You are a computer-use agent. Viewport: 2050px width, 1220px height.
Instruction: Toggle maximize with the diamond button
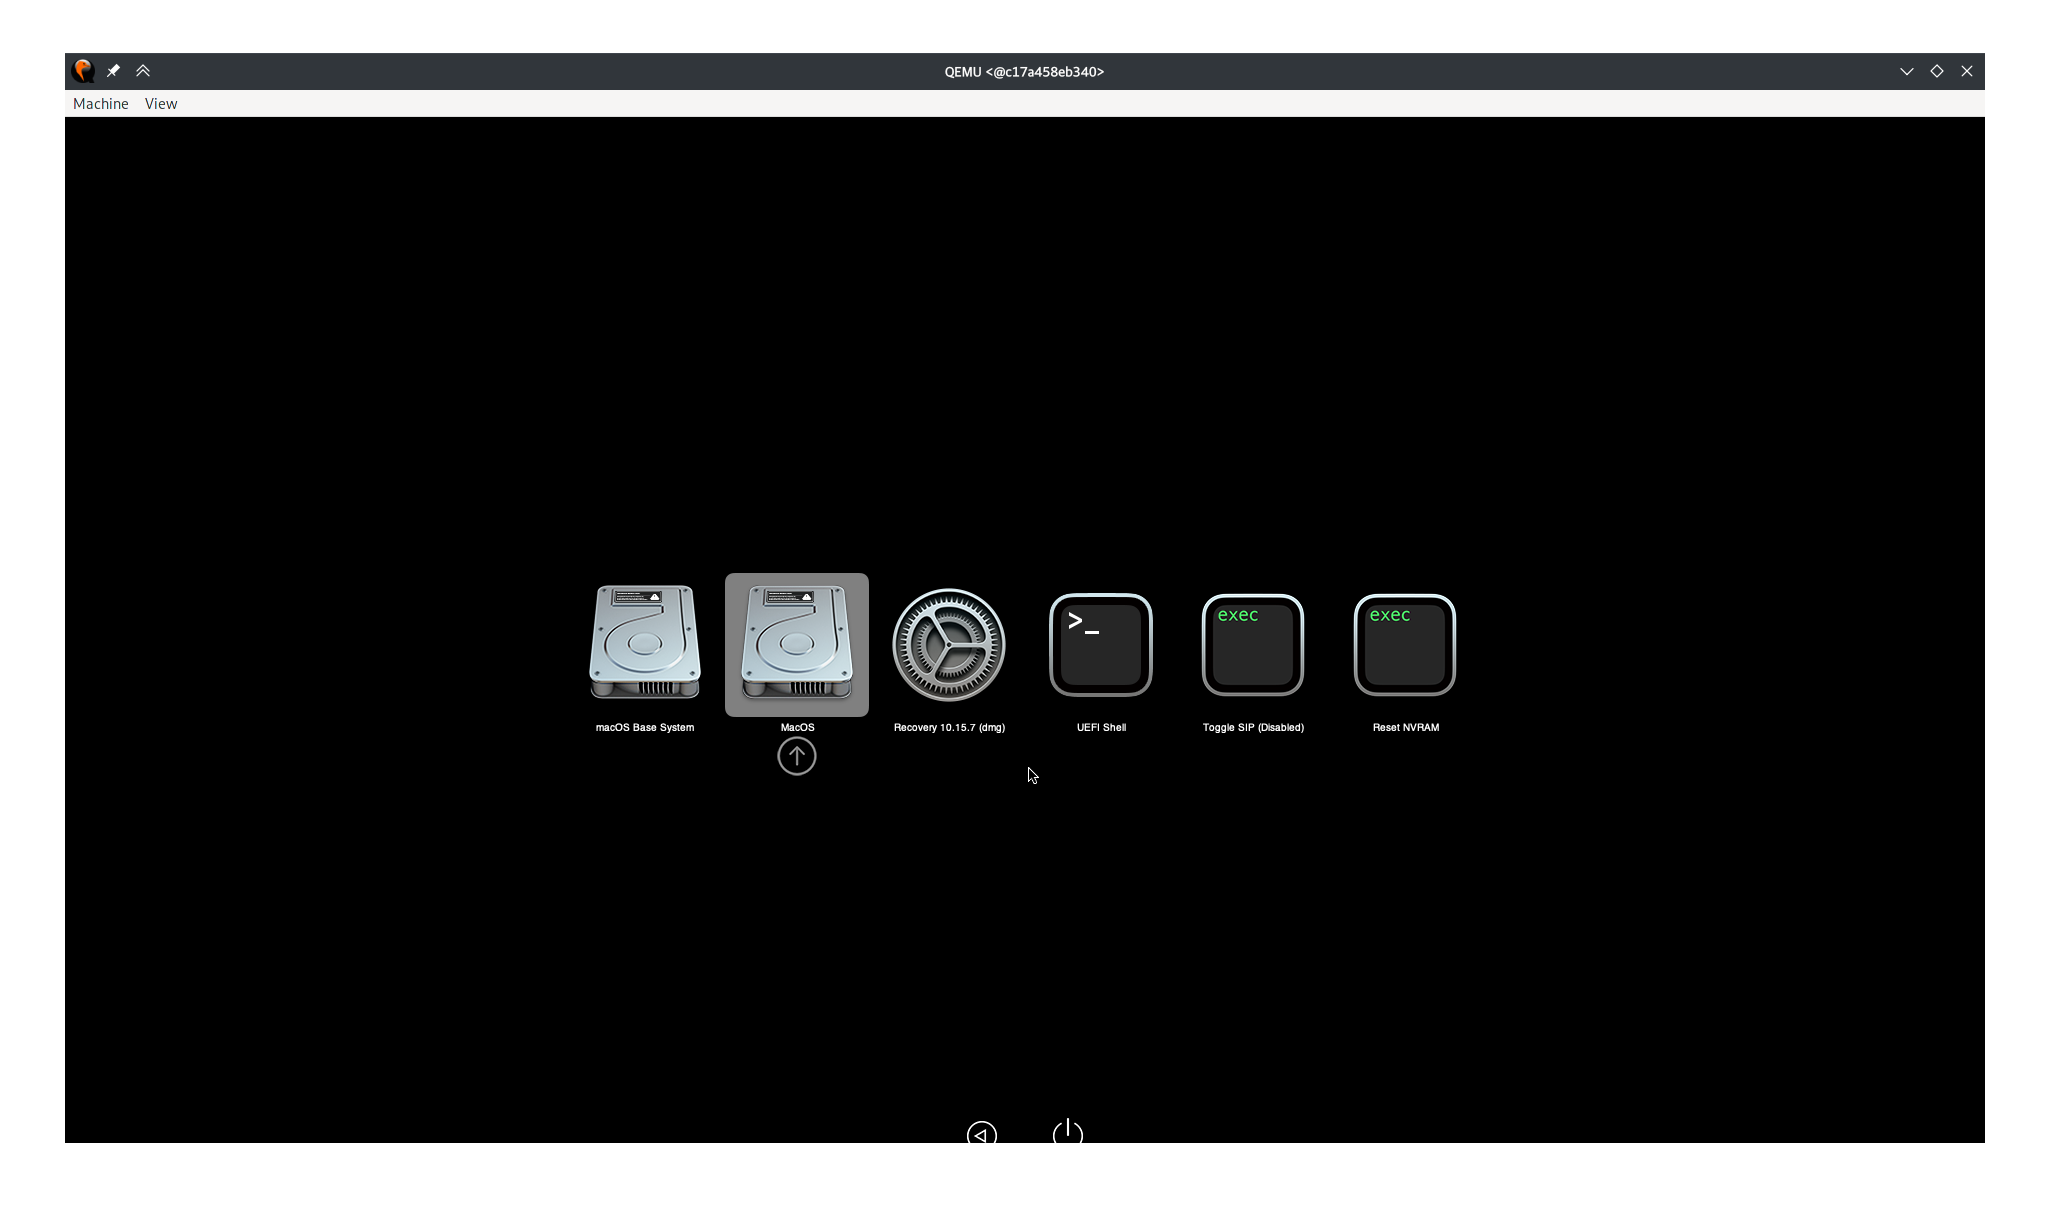pos(1936,71)
